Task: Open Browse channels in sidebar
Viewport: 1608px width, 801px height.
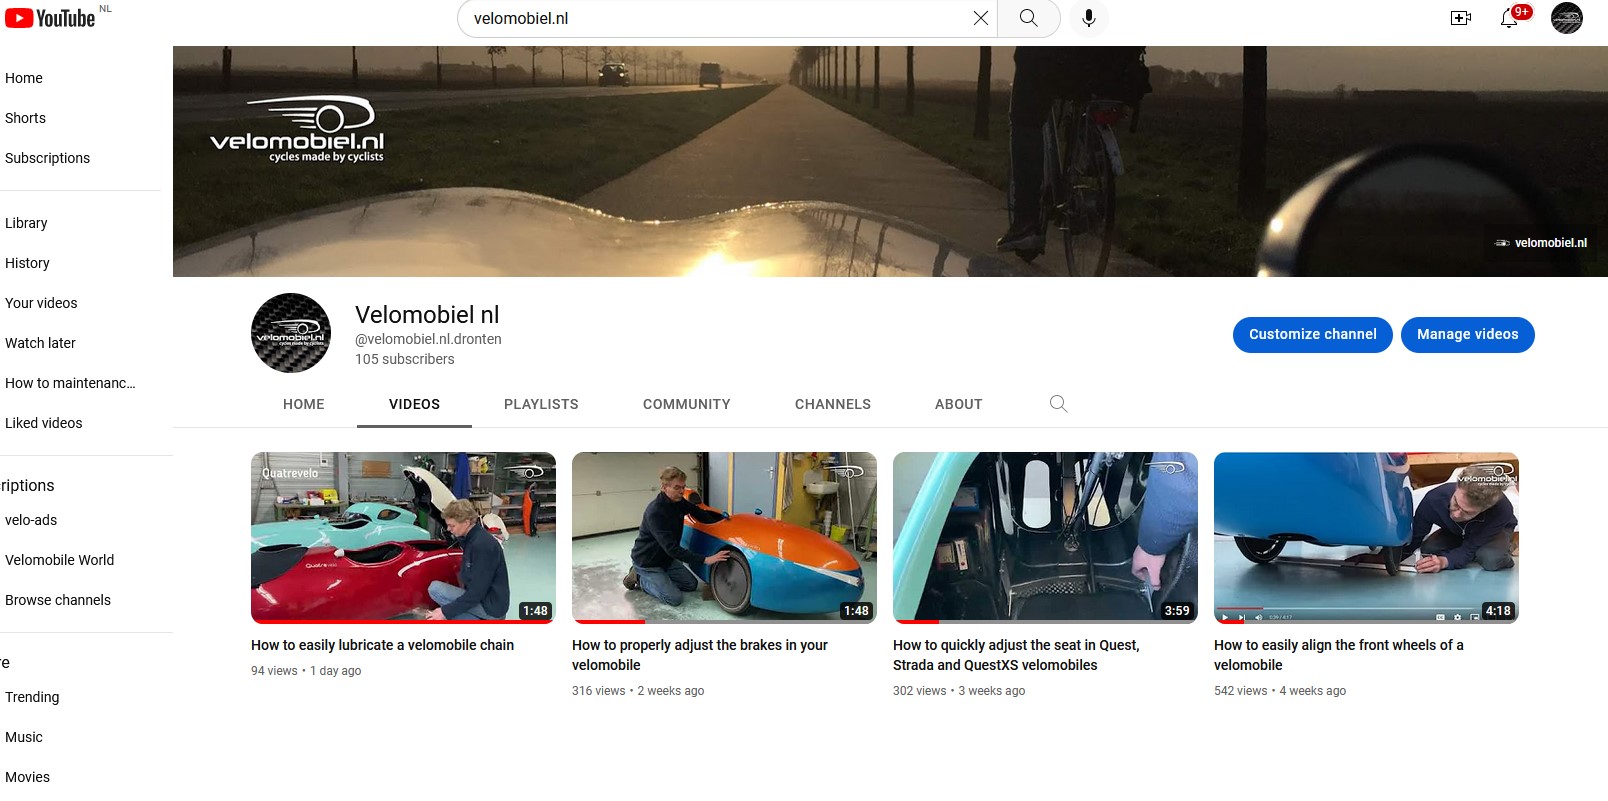Action: (58, 600)
